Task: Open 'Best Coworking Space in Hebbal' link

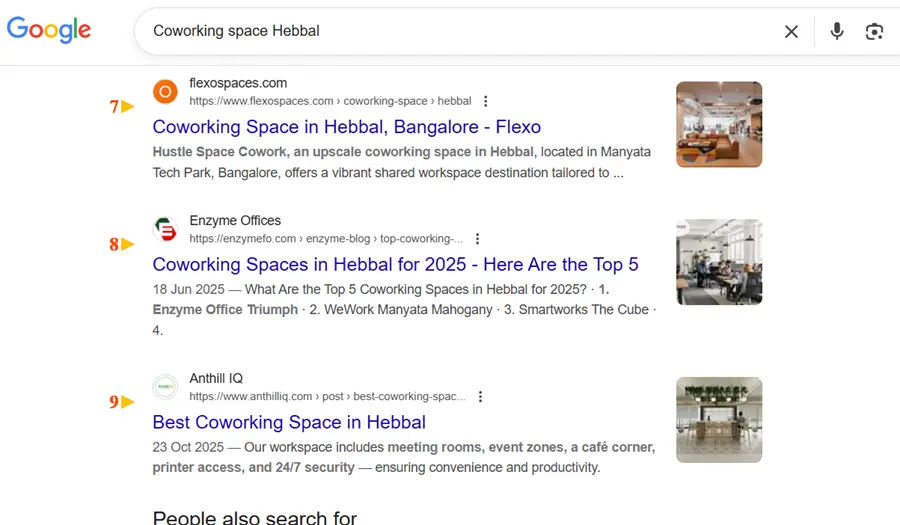Action: click(x=289, y=422)
